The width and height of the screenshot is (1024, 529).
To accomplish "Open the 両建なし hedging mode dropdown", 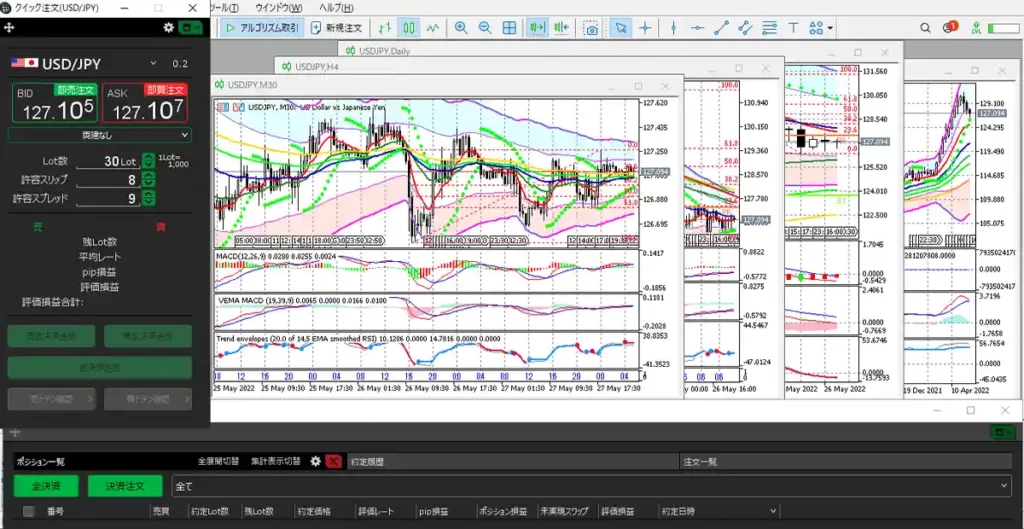I will pos(99,135).
